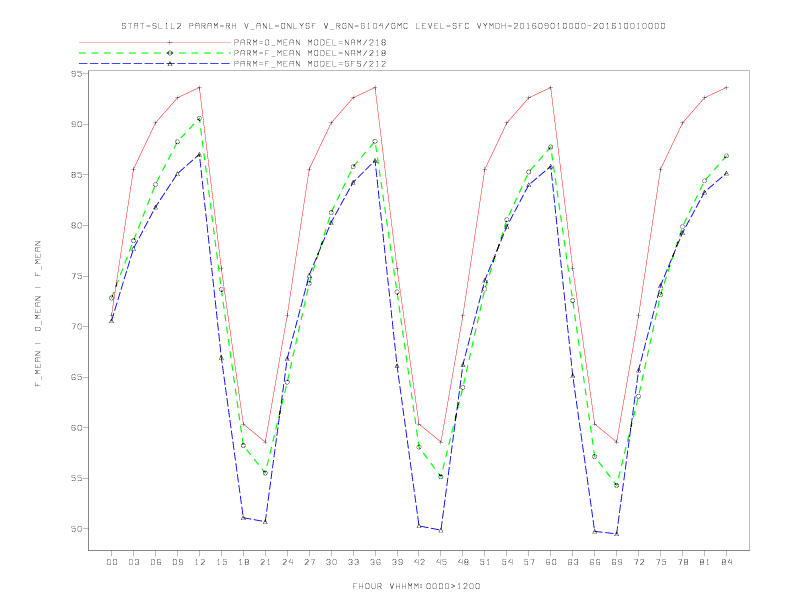Click the blue triangle marker at hour 21

click(265, 522)
